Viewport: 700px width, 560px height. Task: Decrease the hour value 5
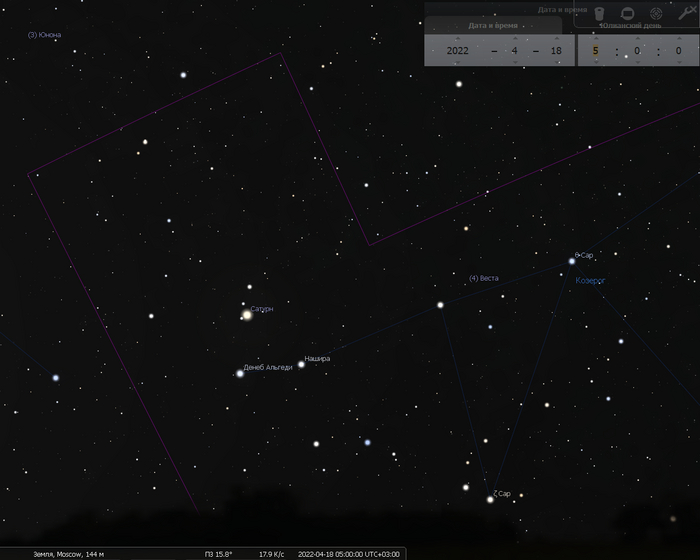596,63
